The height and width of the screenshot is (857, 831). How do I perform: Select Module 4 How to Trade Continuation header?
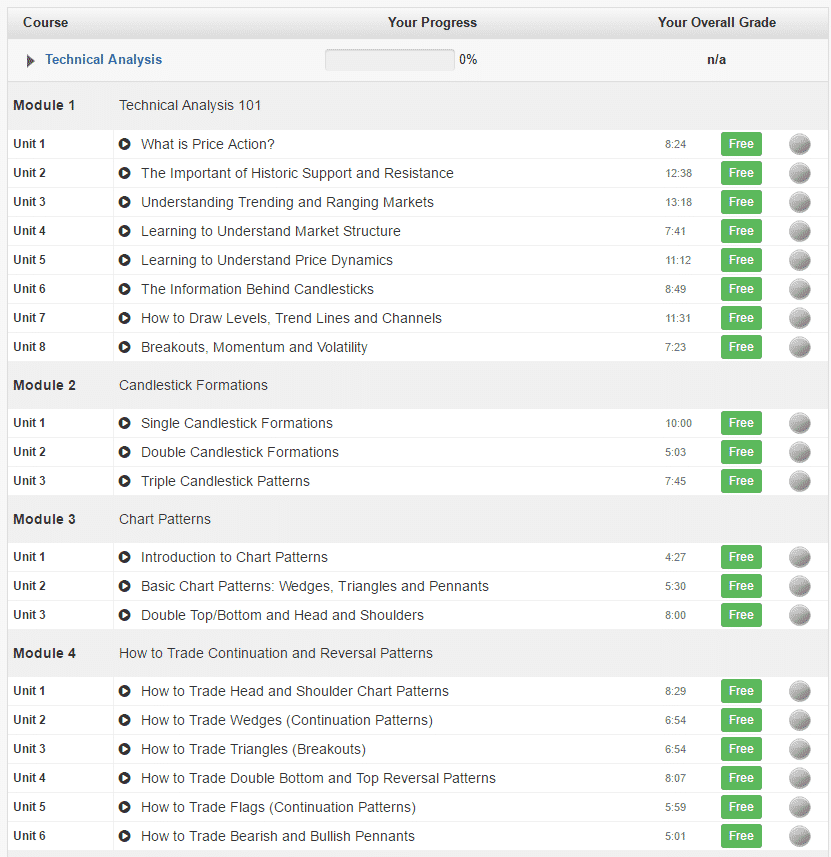[x=275, y=653]
